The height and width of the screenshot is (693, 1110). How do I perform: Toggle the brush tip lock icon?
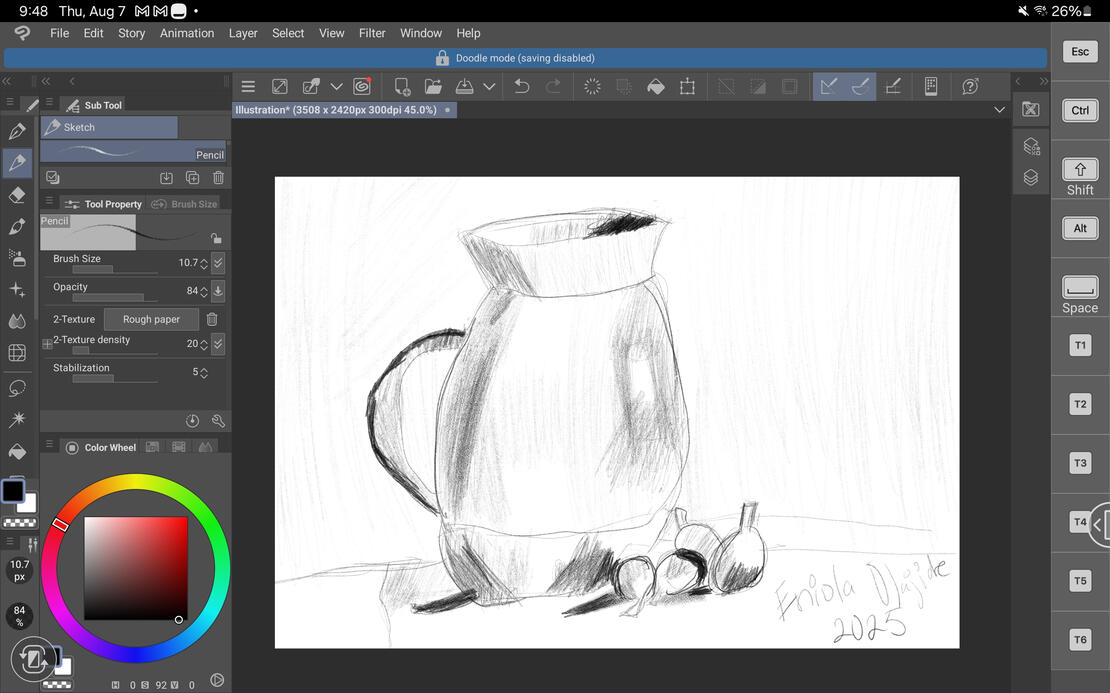click(x=215, y=238)
